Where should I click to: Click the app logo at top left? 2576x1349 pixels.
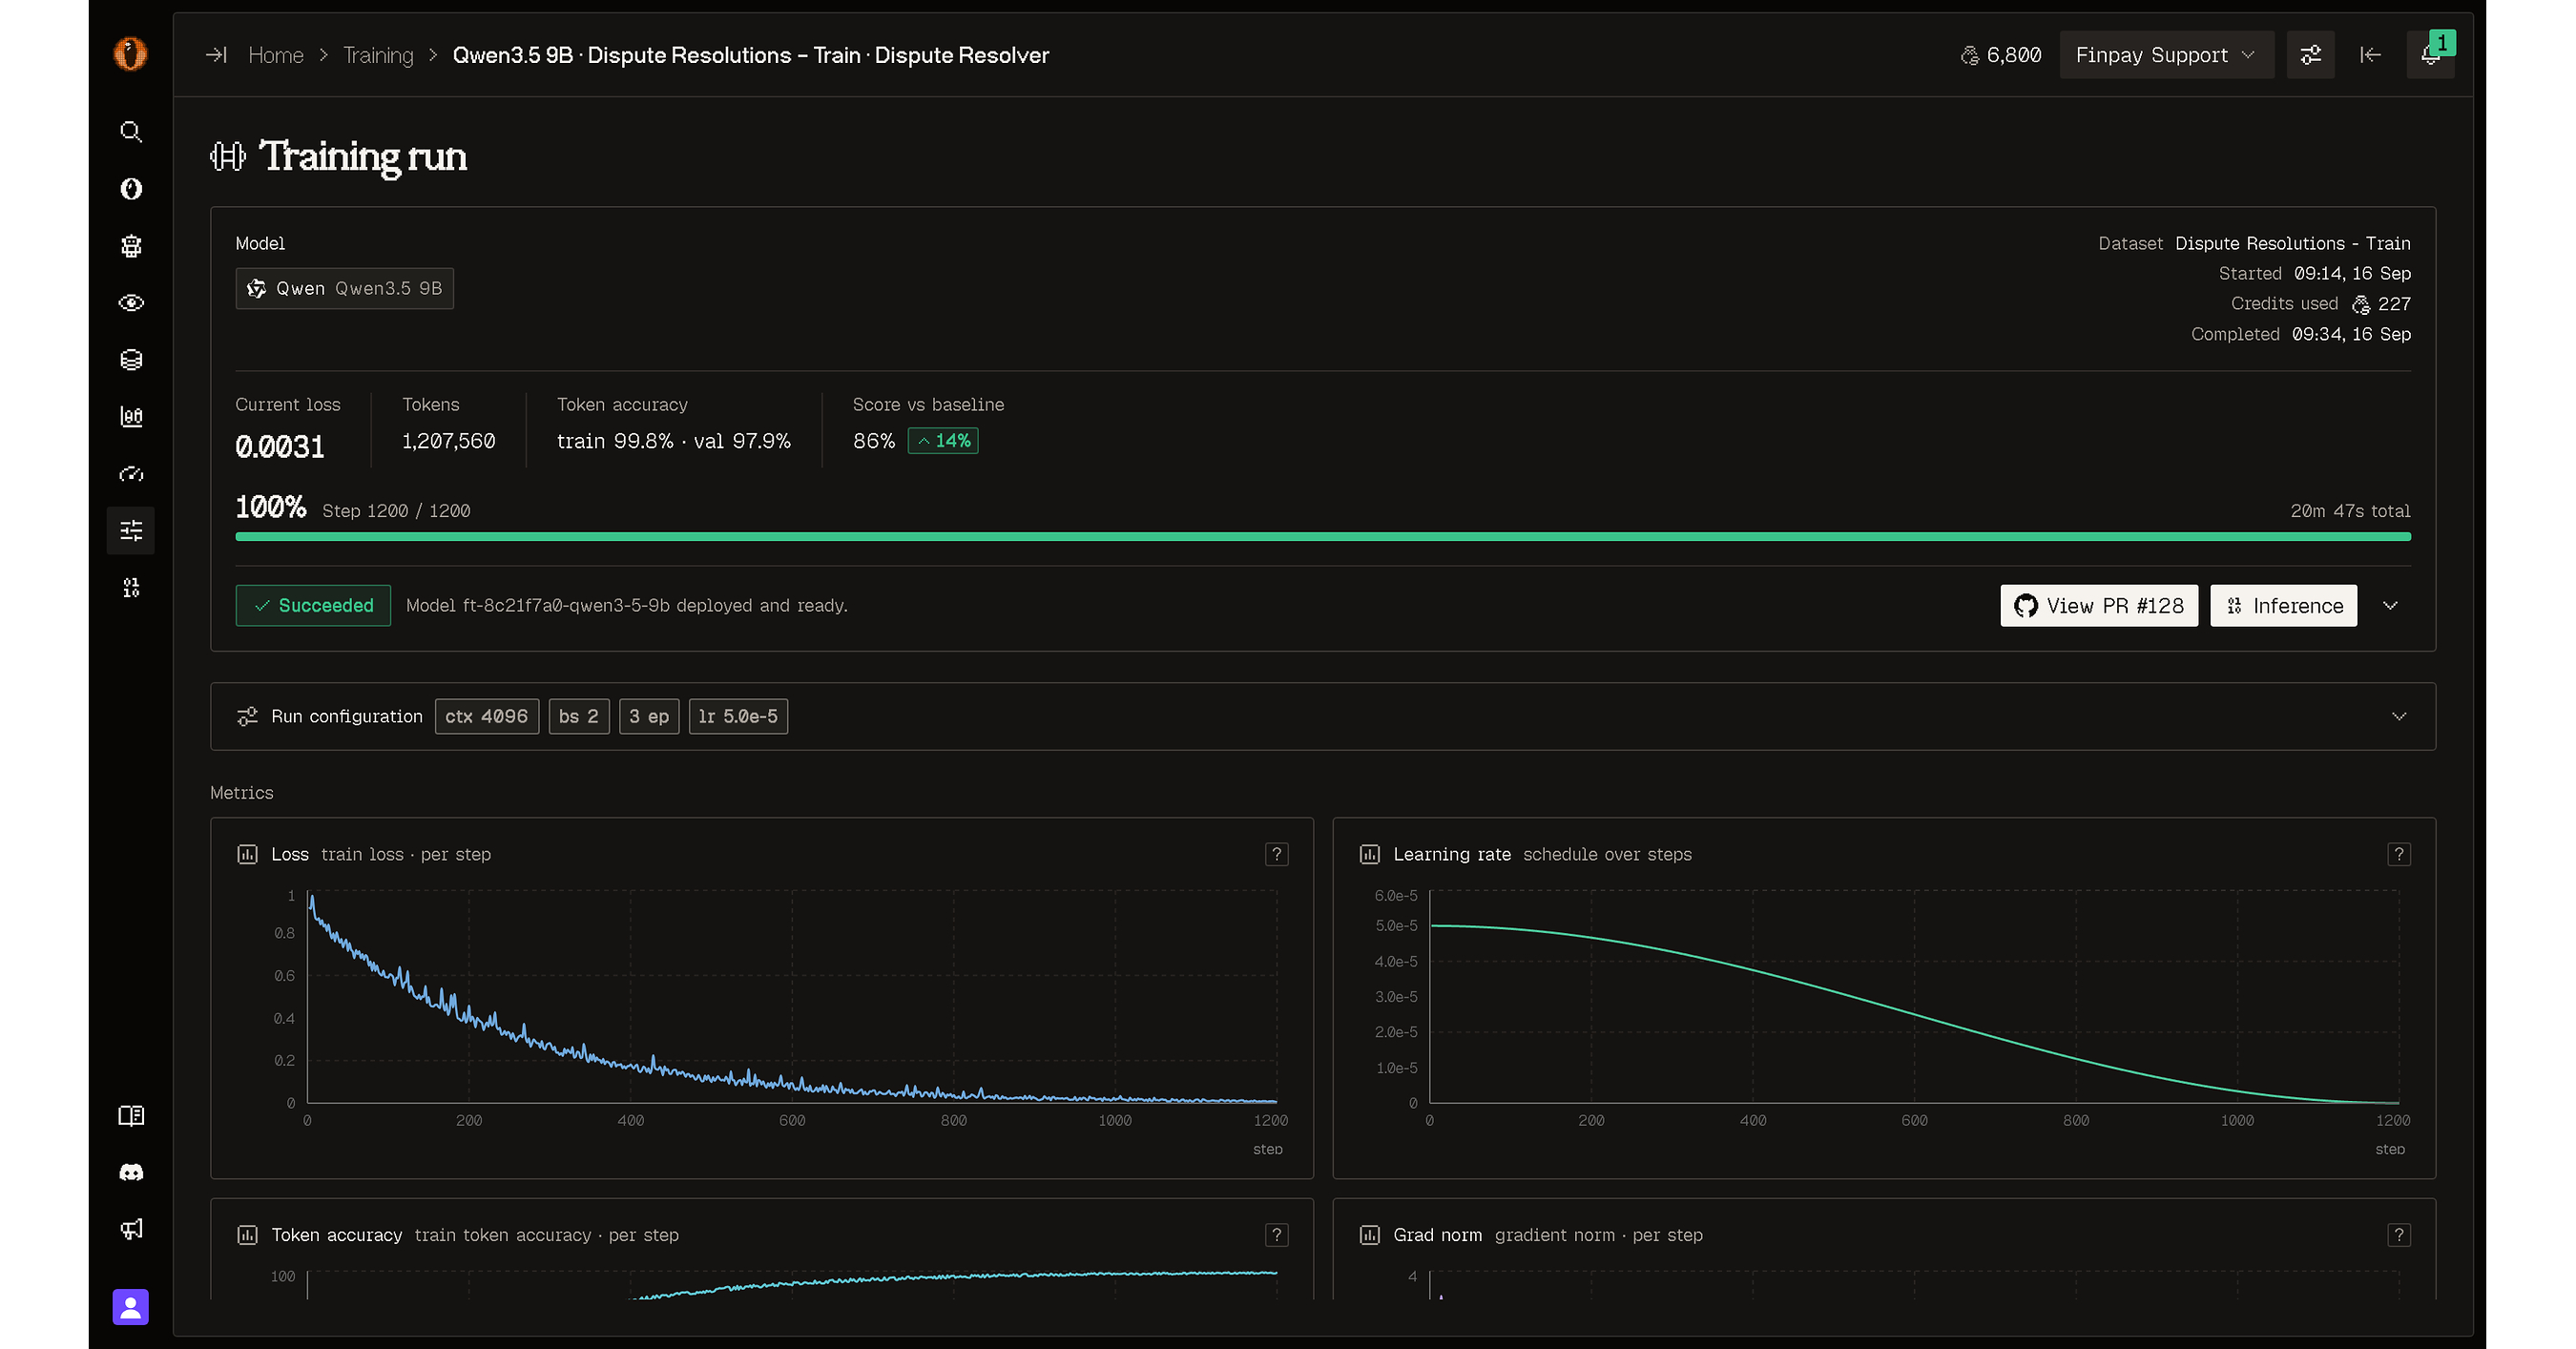(x=131, y=54)
